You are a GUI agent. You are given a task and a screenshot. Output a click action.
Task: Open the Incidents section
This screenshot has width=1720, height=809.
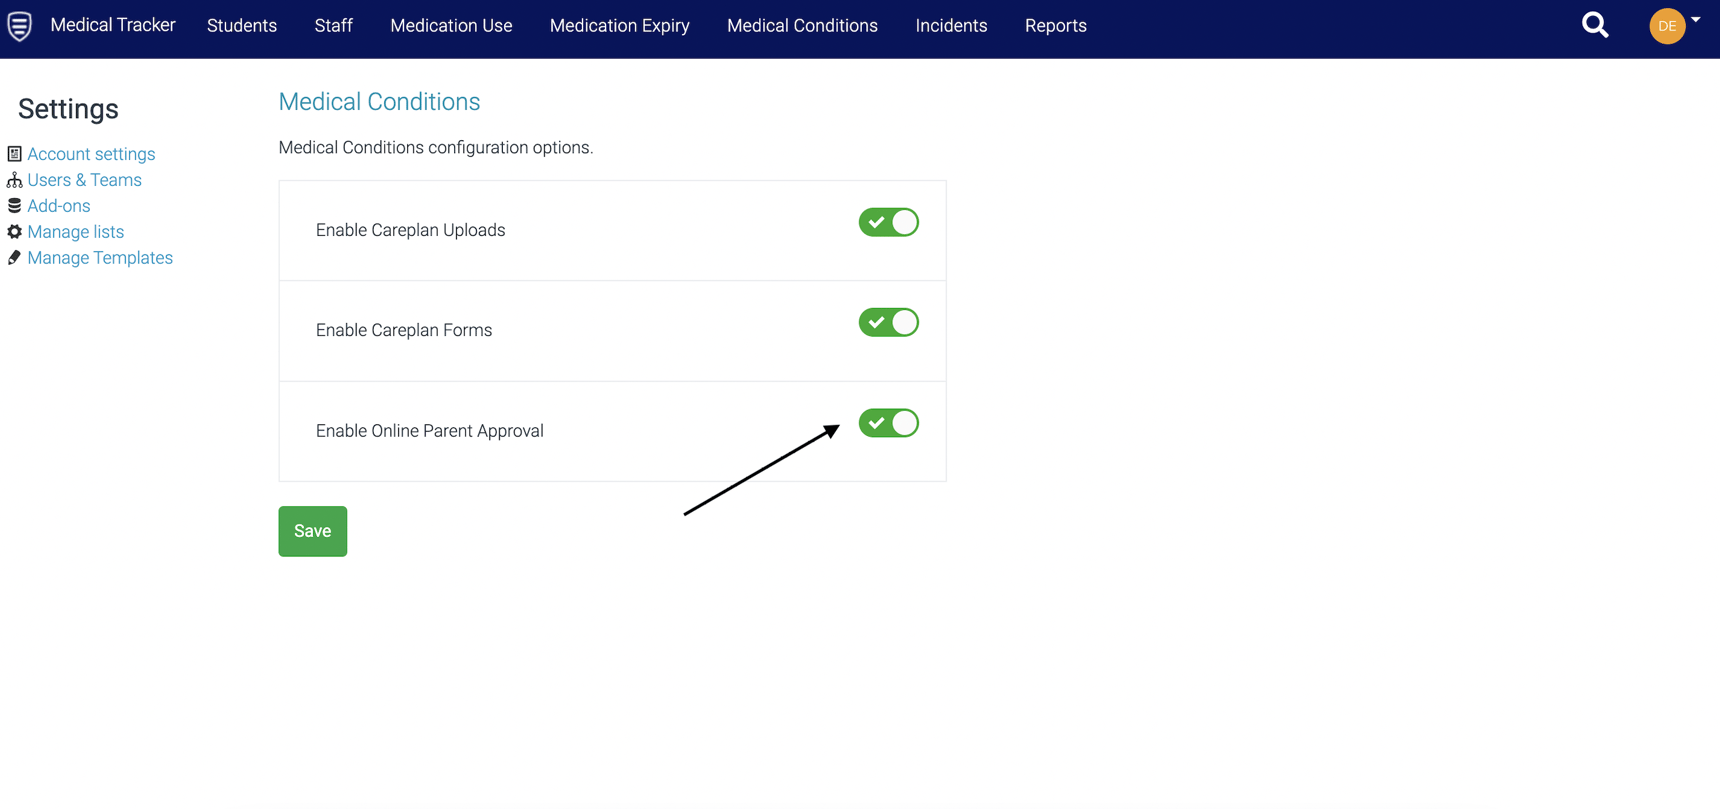coord(951,26)
